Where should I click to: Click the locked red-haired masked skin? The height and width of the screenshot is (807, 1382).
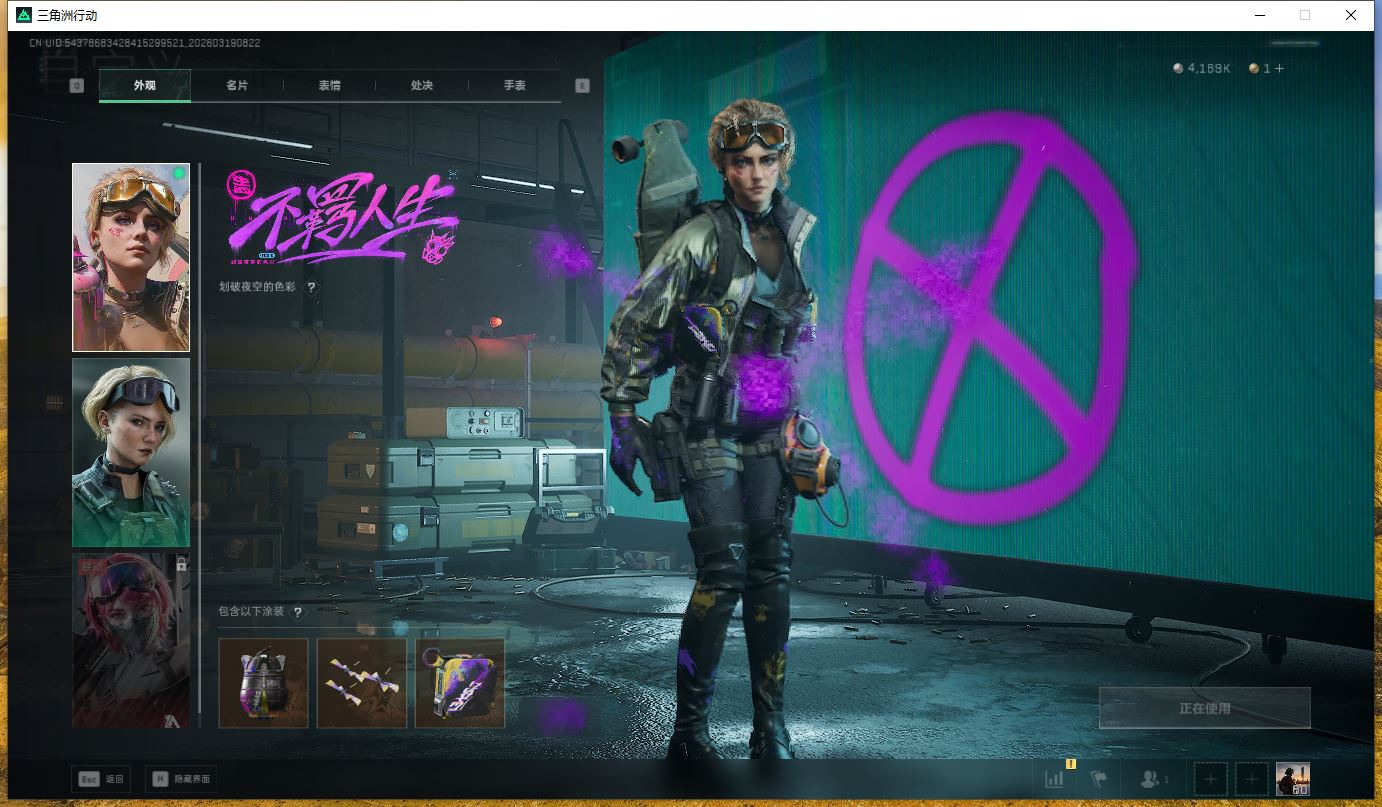131,640
